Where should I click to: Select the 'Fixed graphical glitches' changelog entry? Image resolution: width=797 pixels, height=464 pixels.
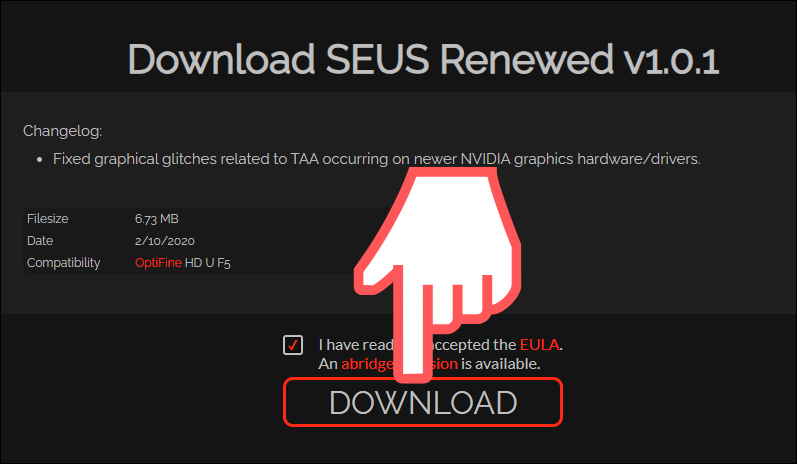tap(377, 159)
